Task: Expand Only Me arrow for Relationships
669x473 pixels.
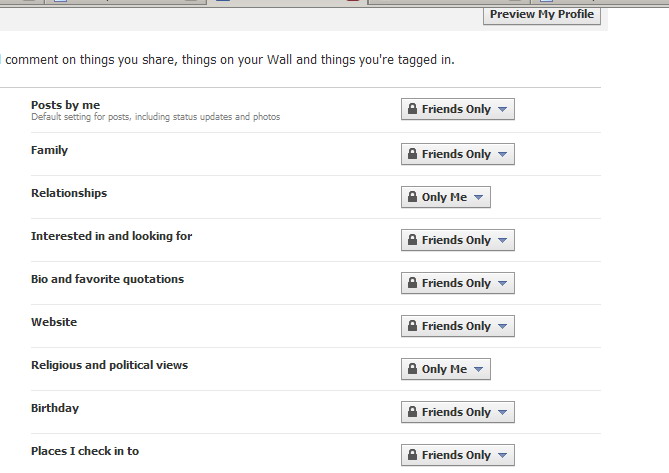Action: (x=479, y=197)
